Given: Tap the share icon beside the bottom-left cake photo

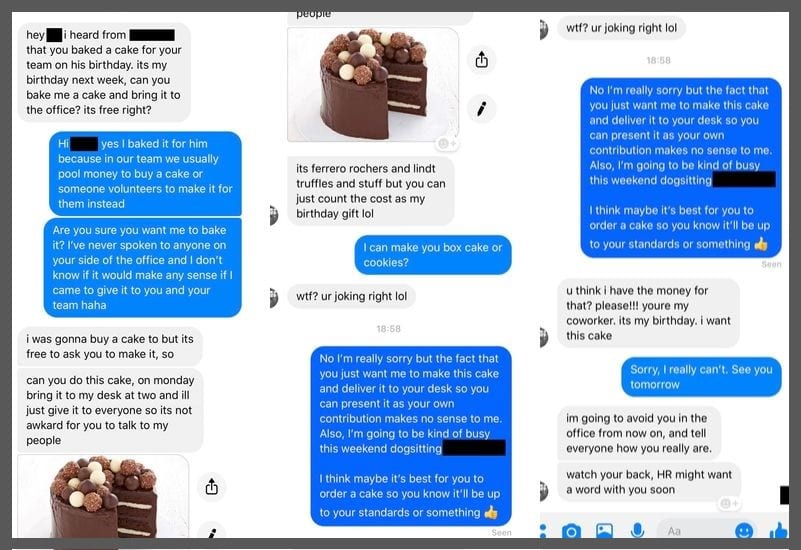Looking at the screenshot, I should pyautogui.click(x=211, y=487).
